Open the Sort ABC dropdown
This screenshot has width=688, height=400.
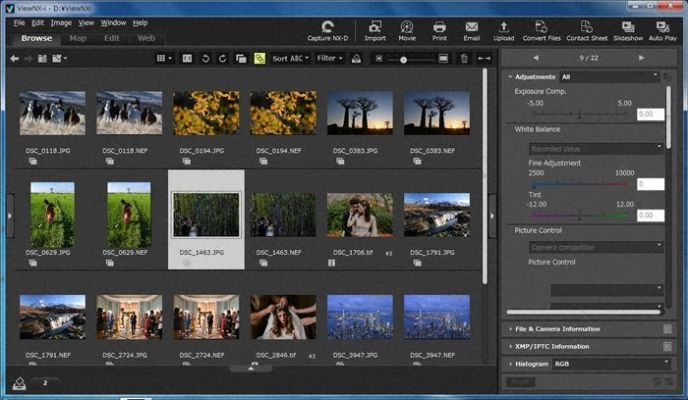point(290,59)
